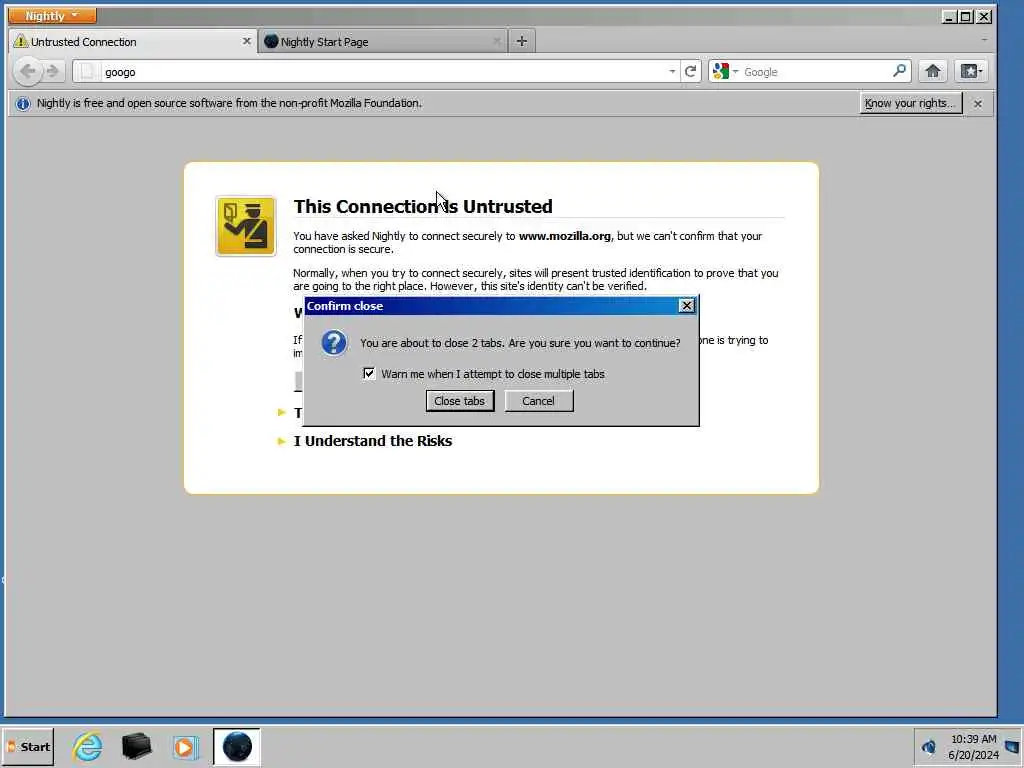
Task: Open the Windows Start menu
Action: coord(28,746)
